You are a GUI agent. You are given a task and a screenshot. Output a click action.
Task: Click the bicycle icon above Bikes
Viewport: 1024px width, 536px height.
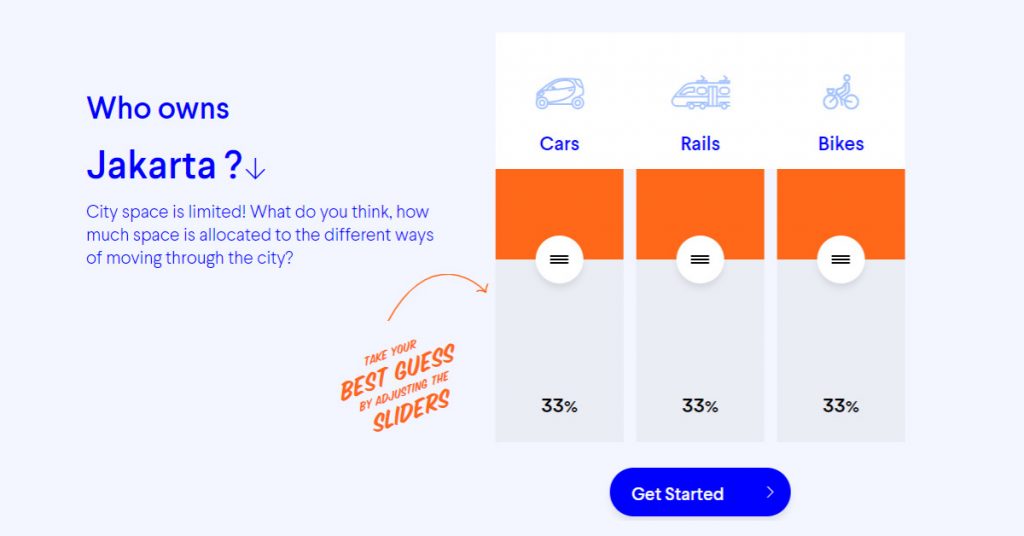(840, 92)
